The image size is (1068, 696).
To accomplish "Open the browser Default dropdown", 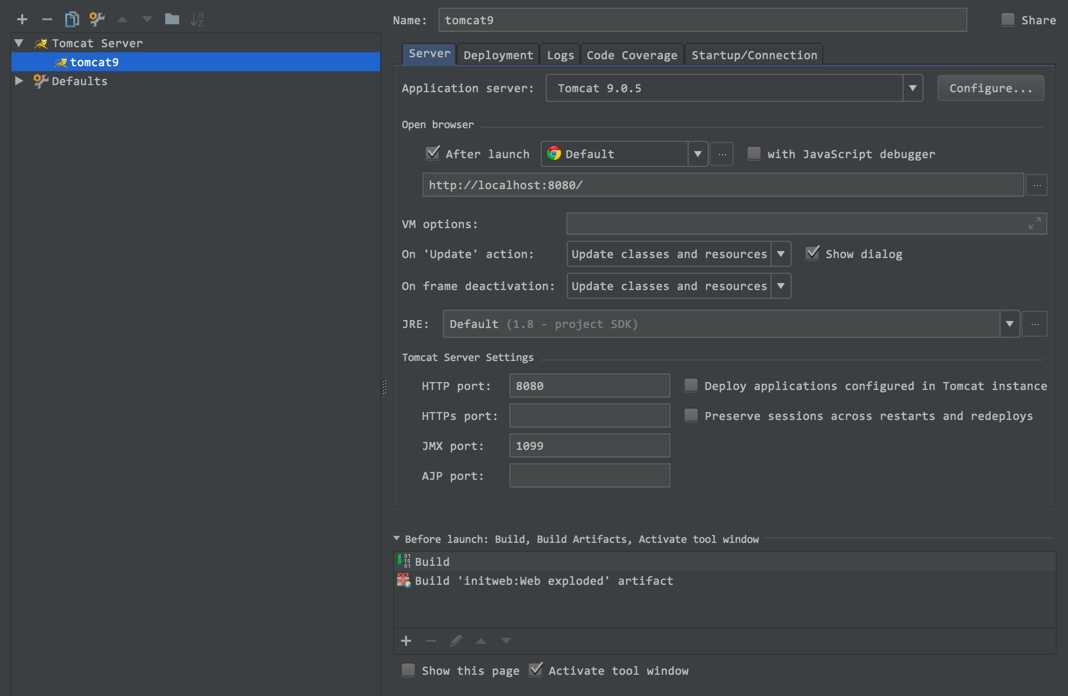I will (x=697, y=154).
